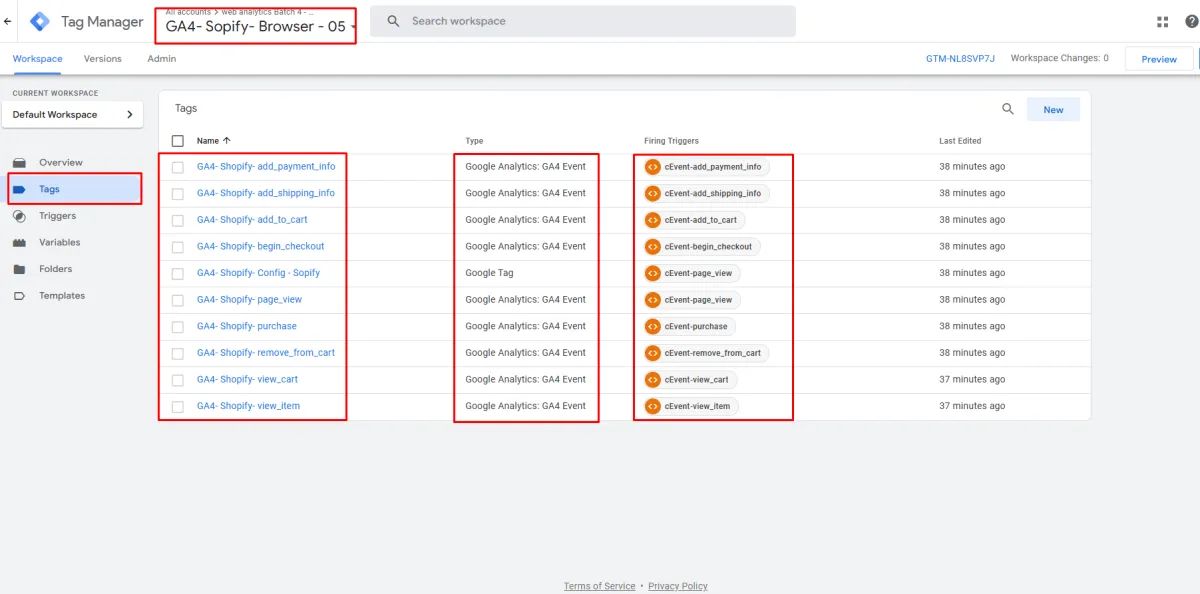
Task: Check the box for remove_from_cart tag
Action: click(178, 353)
